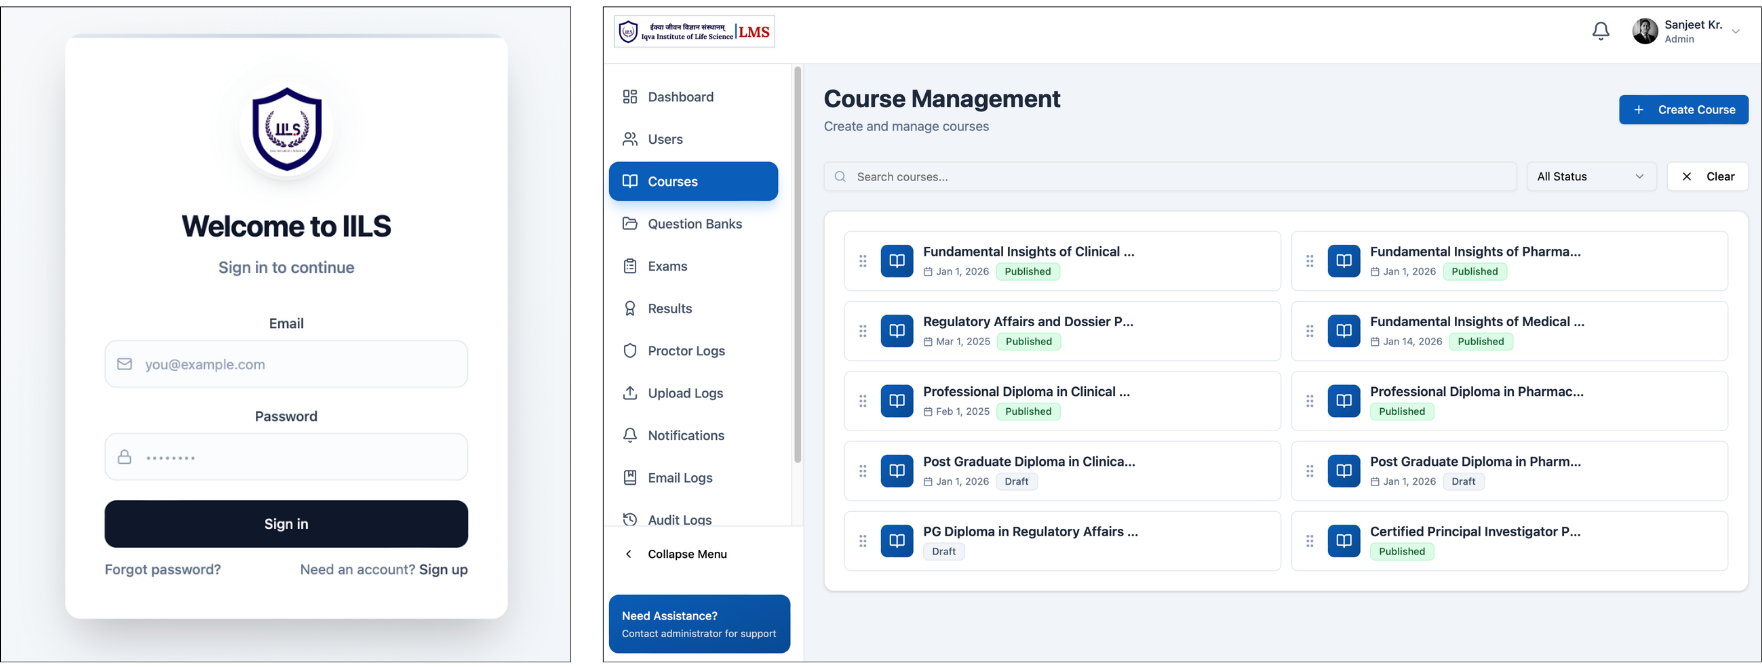Click the IILS LMS logo in header
The height and width of the screenshot is (667, 1762).
click(x=694, y=32)
